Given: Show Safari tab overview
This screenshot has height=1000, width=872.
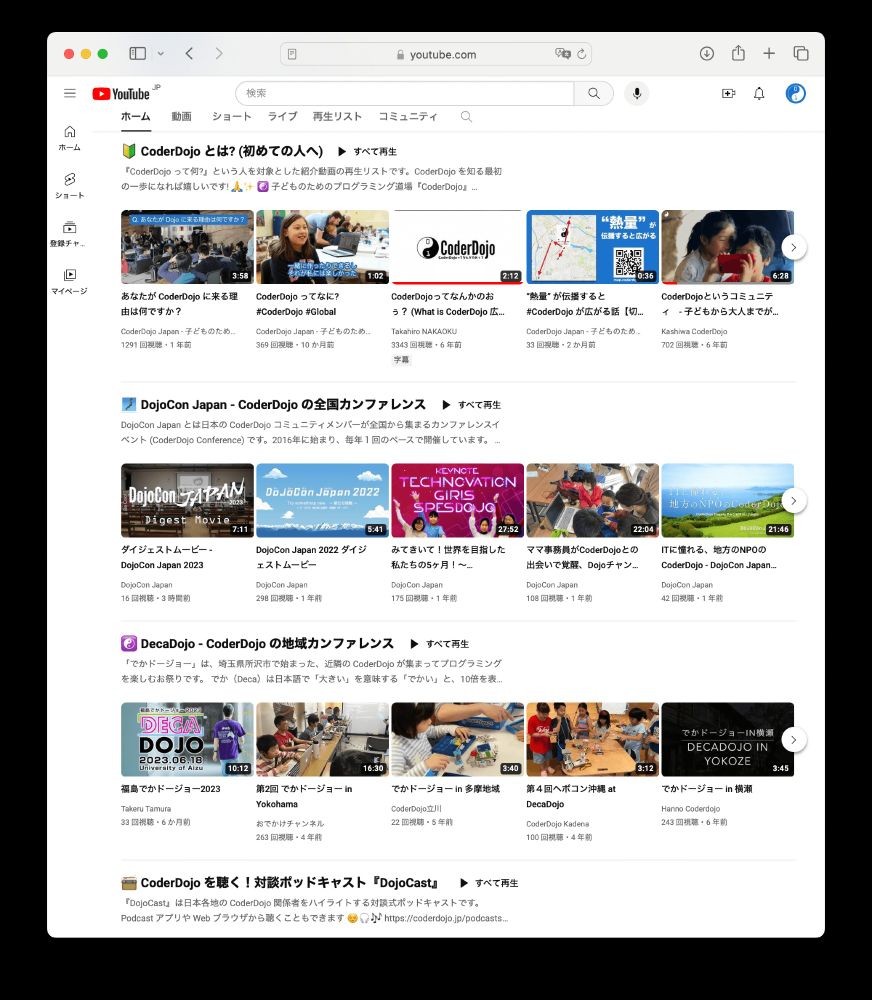Looking at the screenshot, I should (x=801, y=54).
